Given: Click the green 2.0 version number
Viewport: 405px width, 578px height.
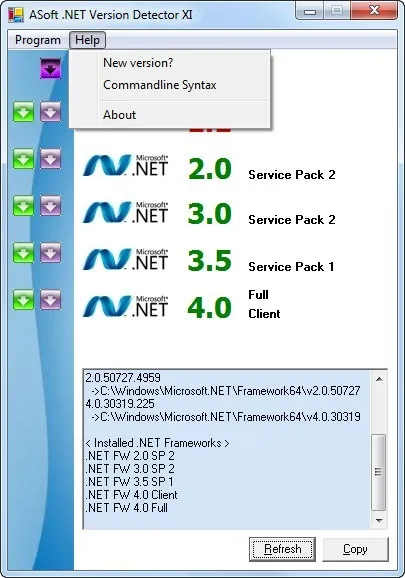Looking at the screenshot, I should pyautogui.click(x=210, y=169).
